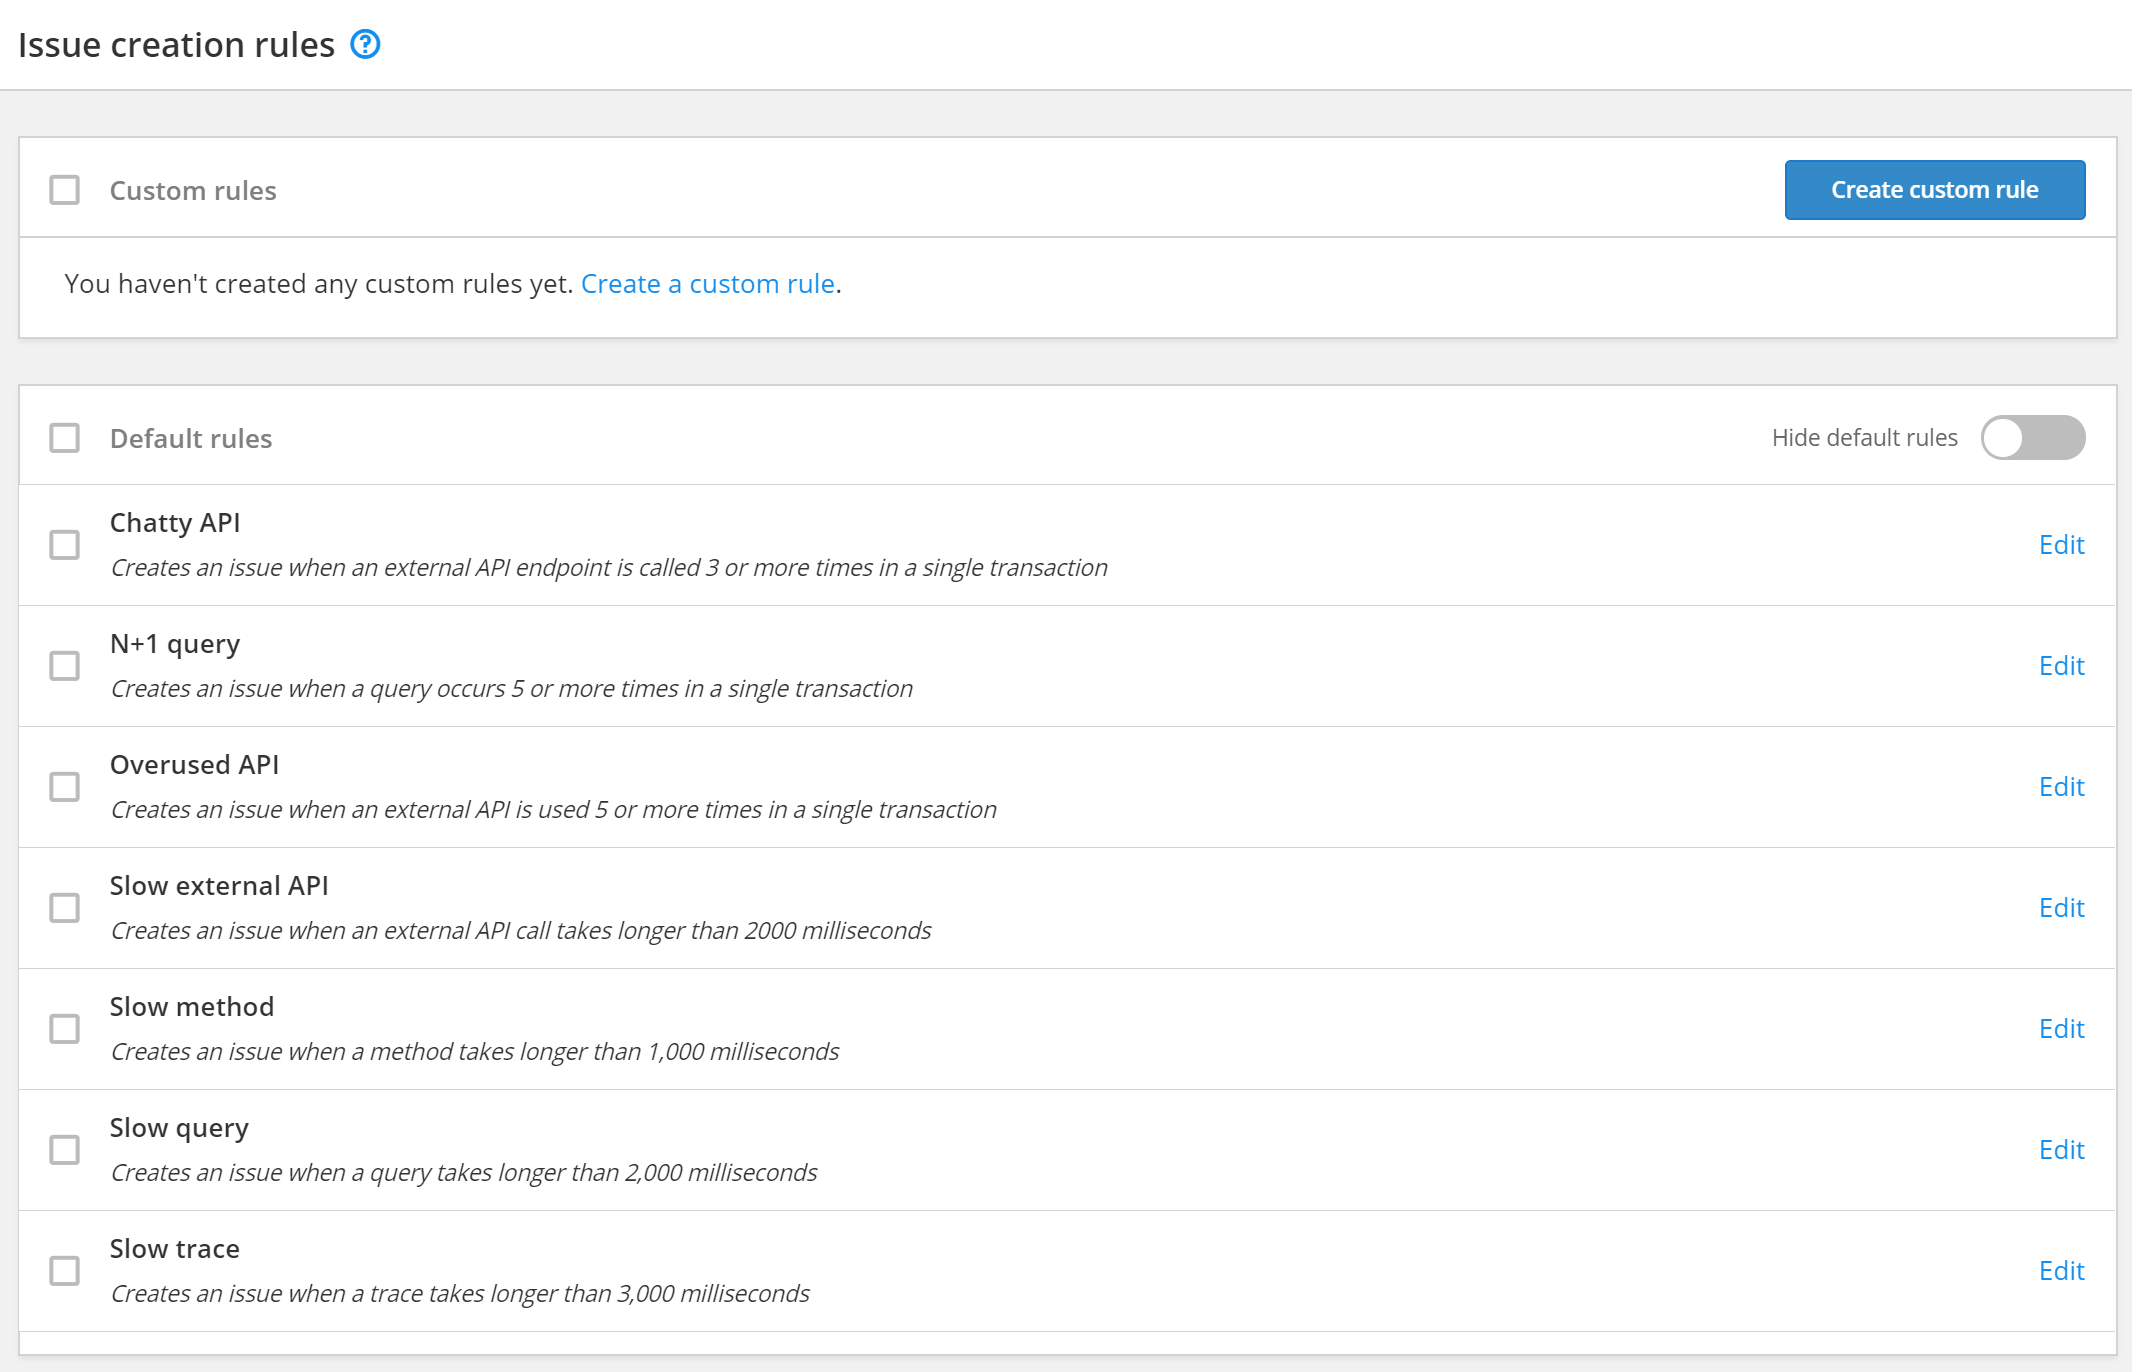
Task: Check the Slow method rule checkbox
Action: coord(65,1029)
